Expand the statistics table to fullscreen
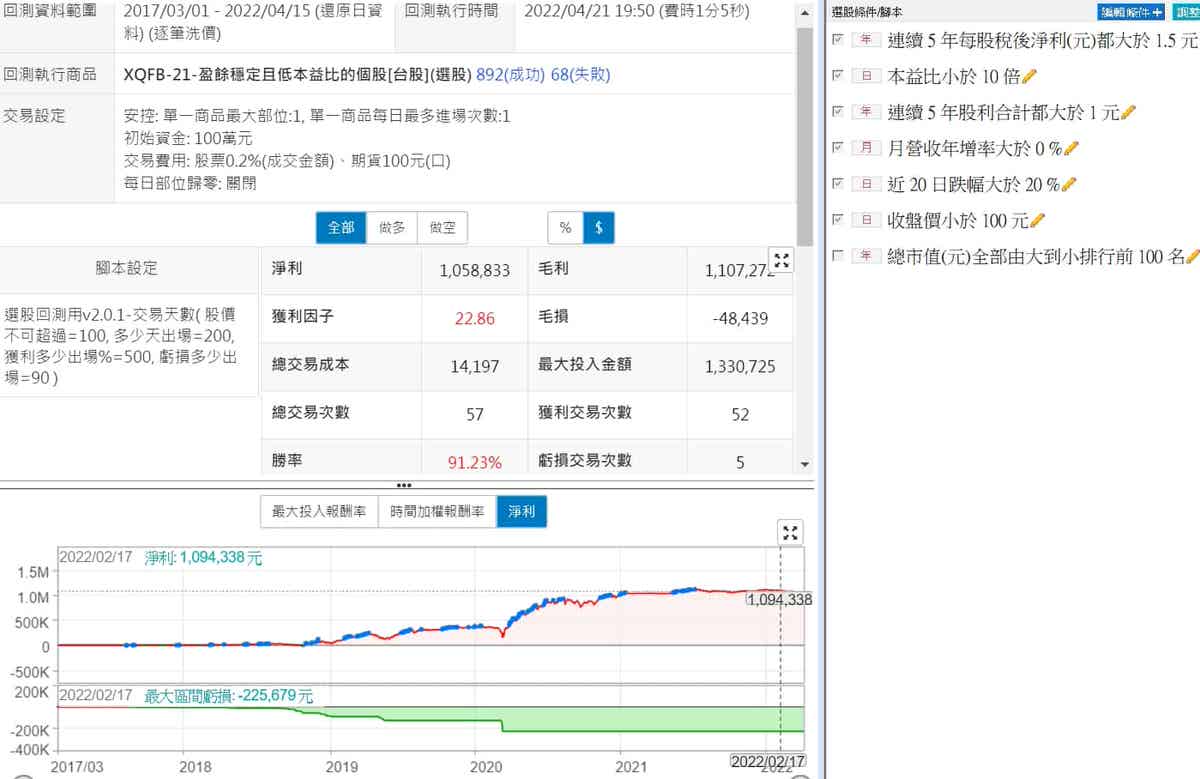Viewport: 1200px width, 779px height. click(782, 261)
